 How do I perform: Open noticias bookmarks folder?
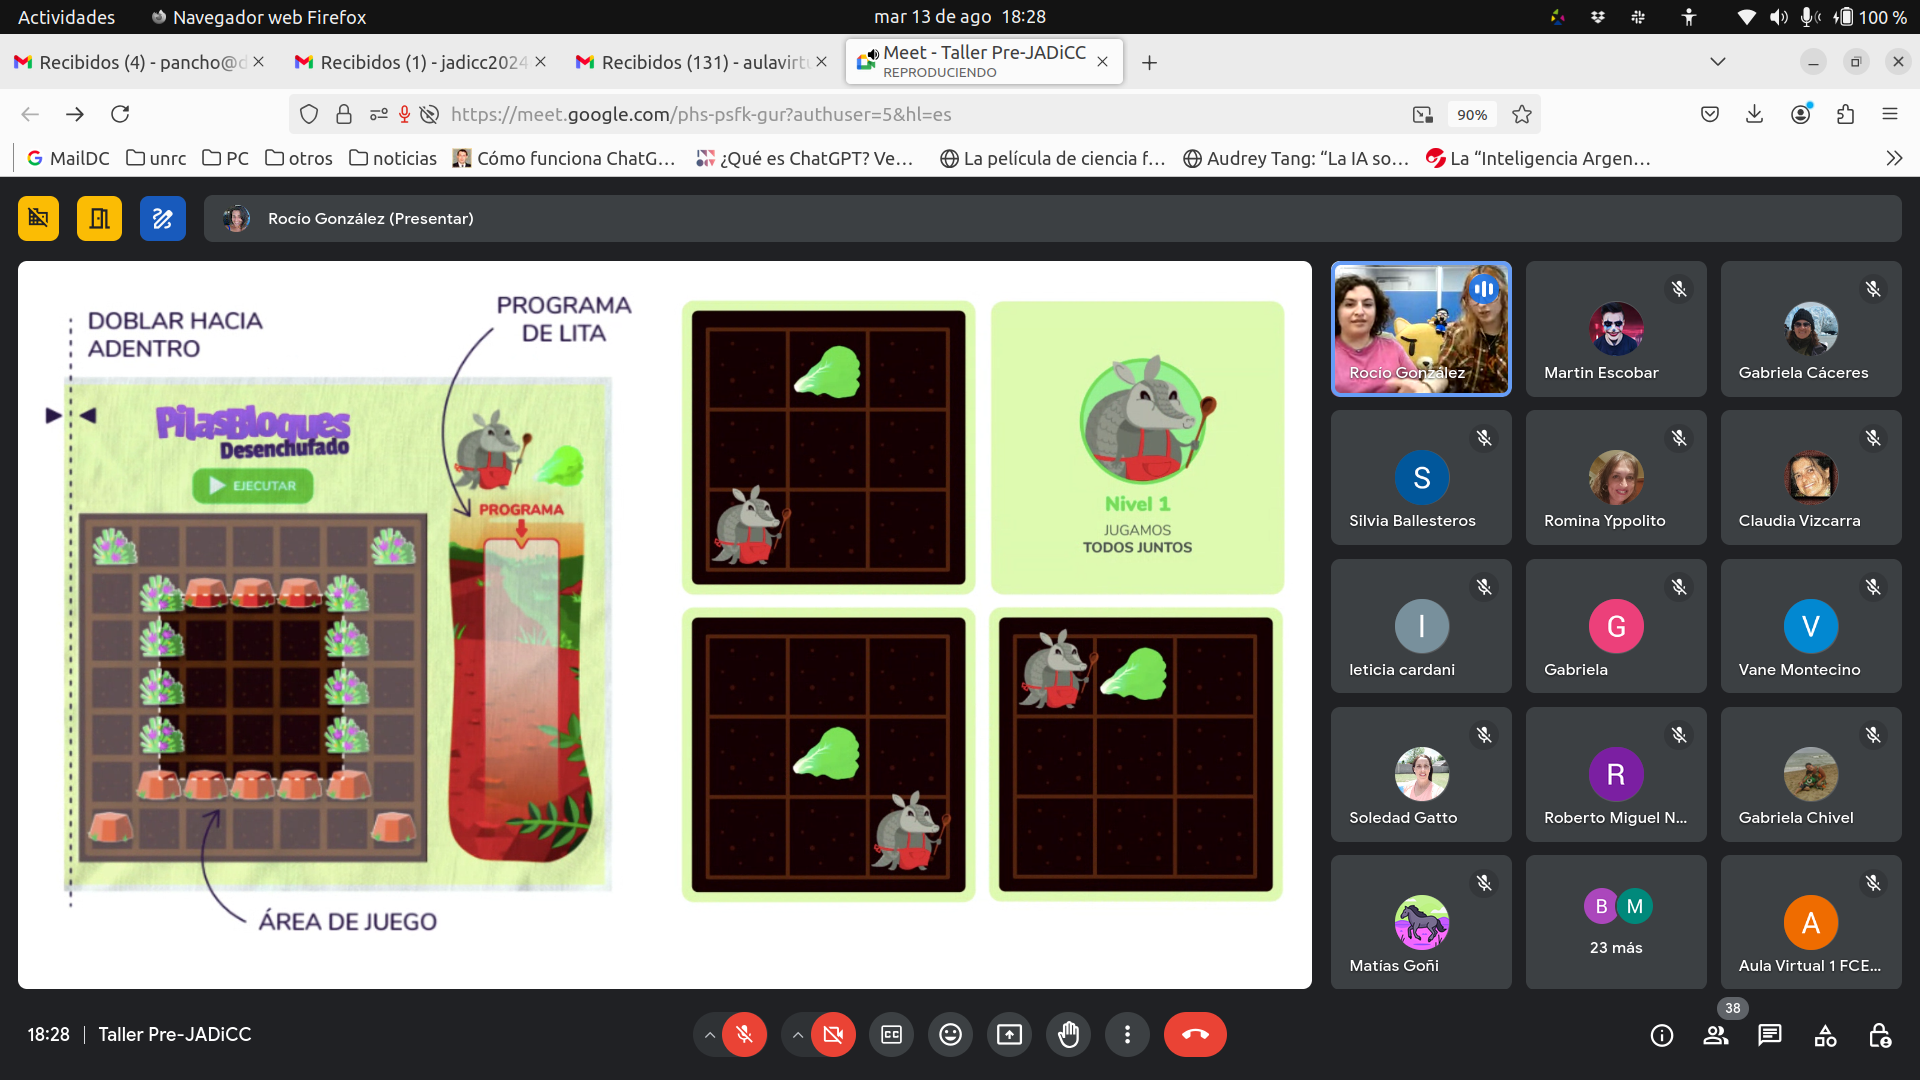point(393,158)
